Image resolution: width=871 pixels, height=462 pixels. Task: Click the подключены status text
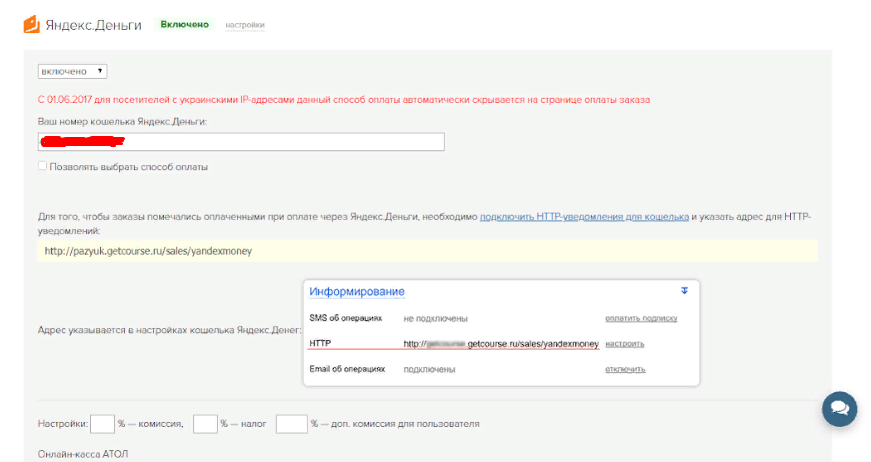429,369
